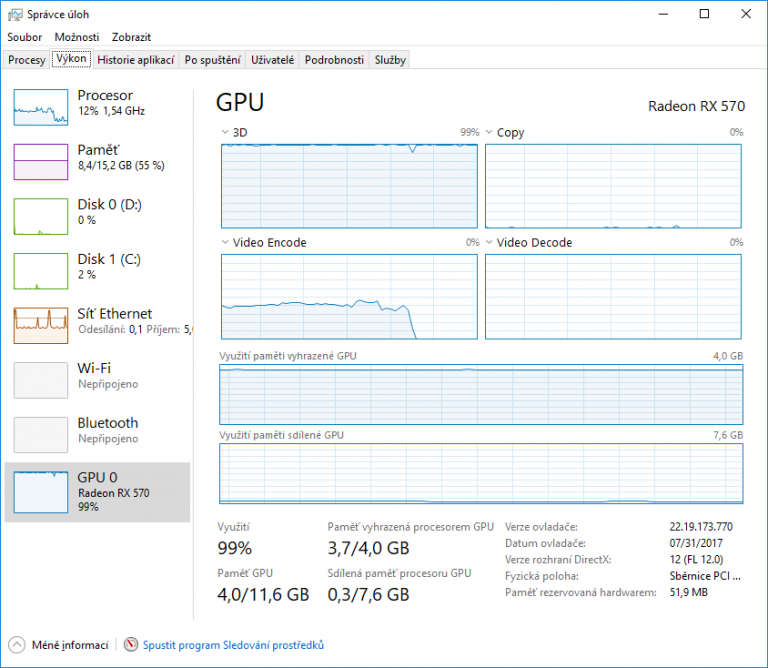Screen dimensions: 768x668
Task: Open the Soubor menu
Action: [x=24, y=37]
